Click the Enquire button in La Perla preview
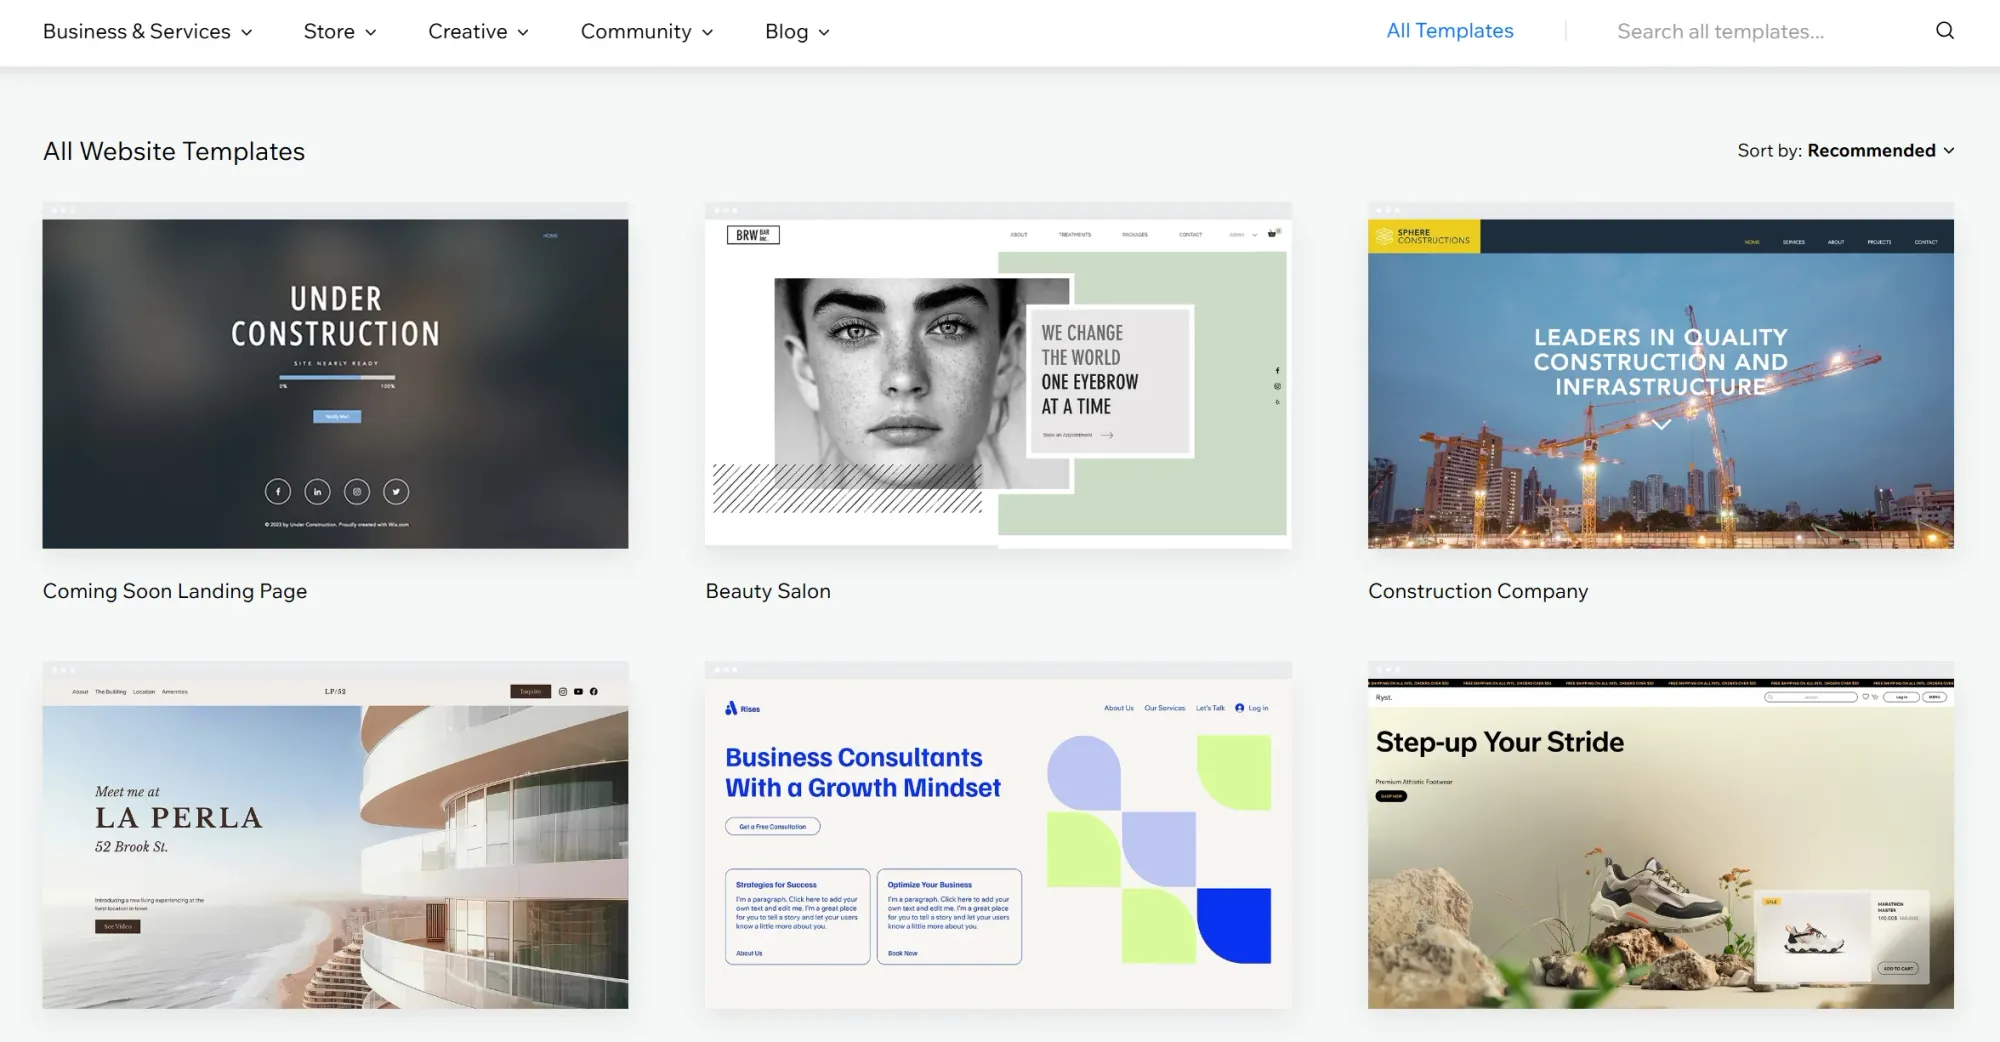The height and width of the screenshot is (1042, 2000). click(x=530, y=691)
